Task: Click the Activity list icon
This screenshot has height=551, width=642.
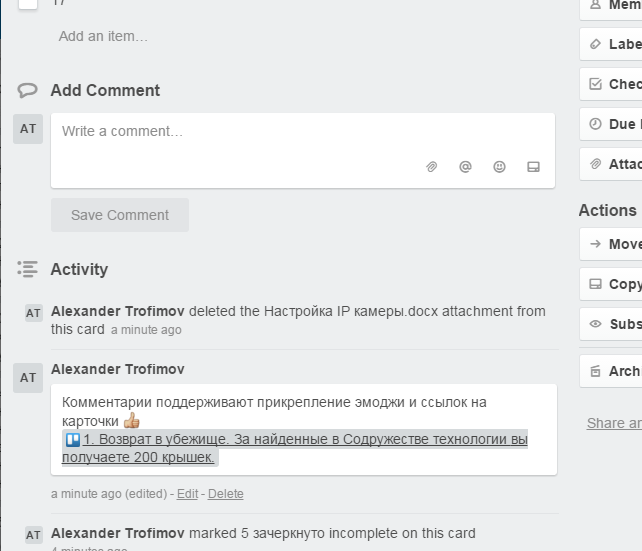Action: [x=27, y=269]
